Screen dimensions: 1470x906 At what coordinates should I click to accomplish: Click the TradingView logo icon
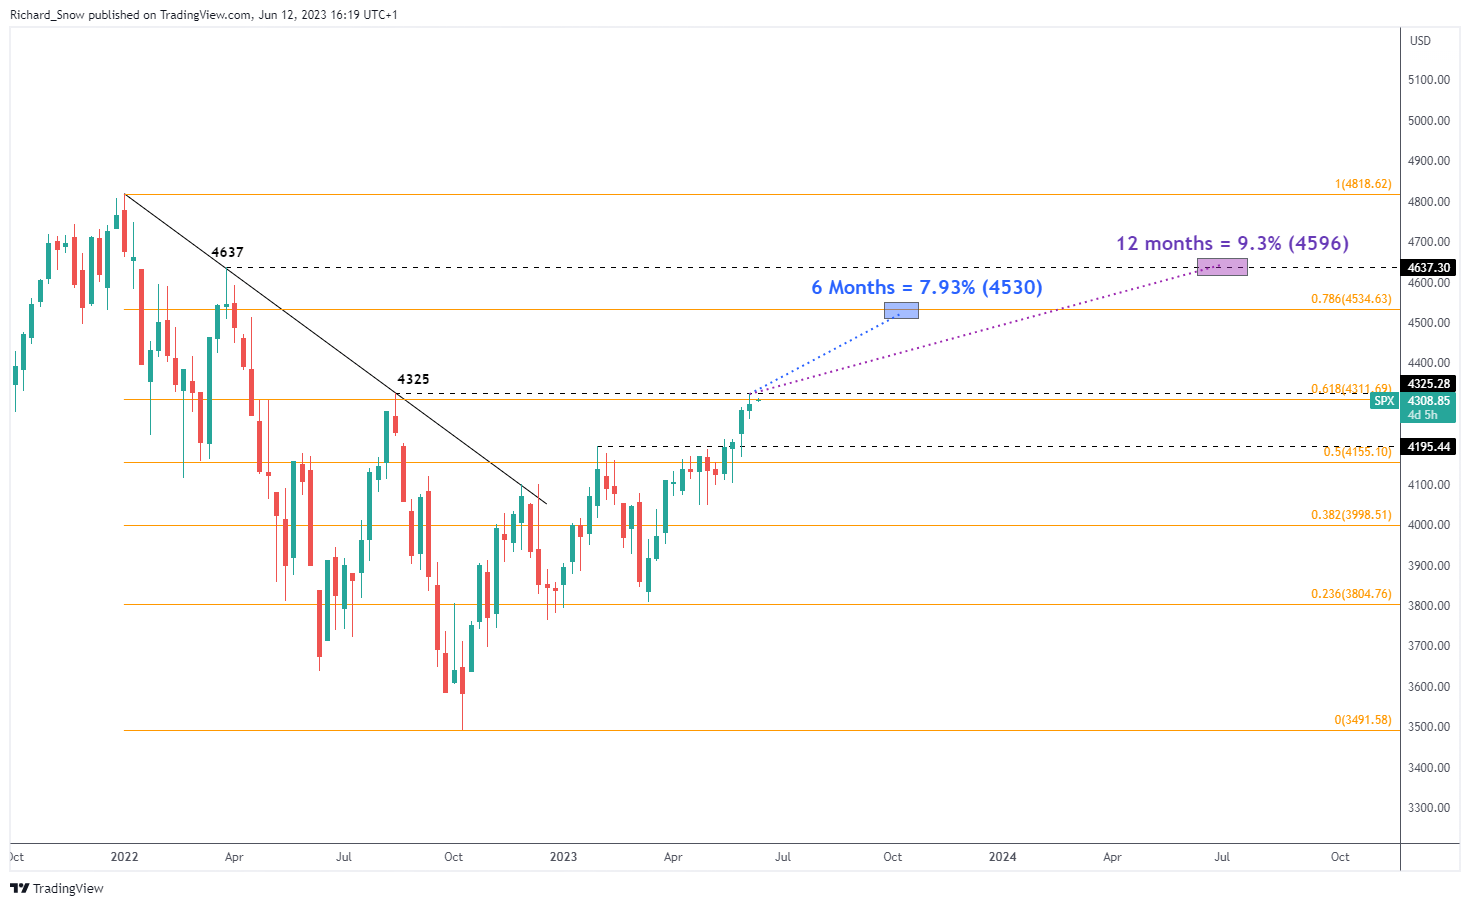tap(19, 888)
